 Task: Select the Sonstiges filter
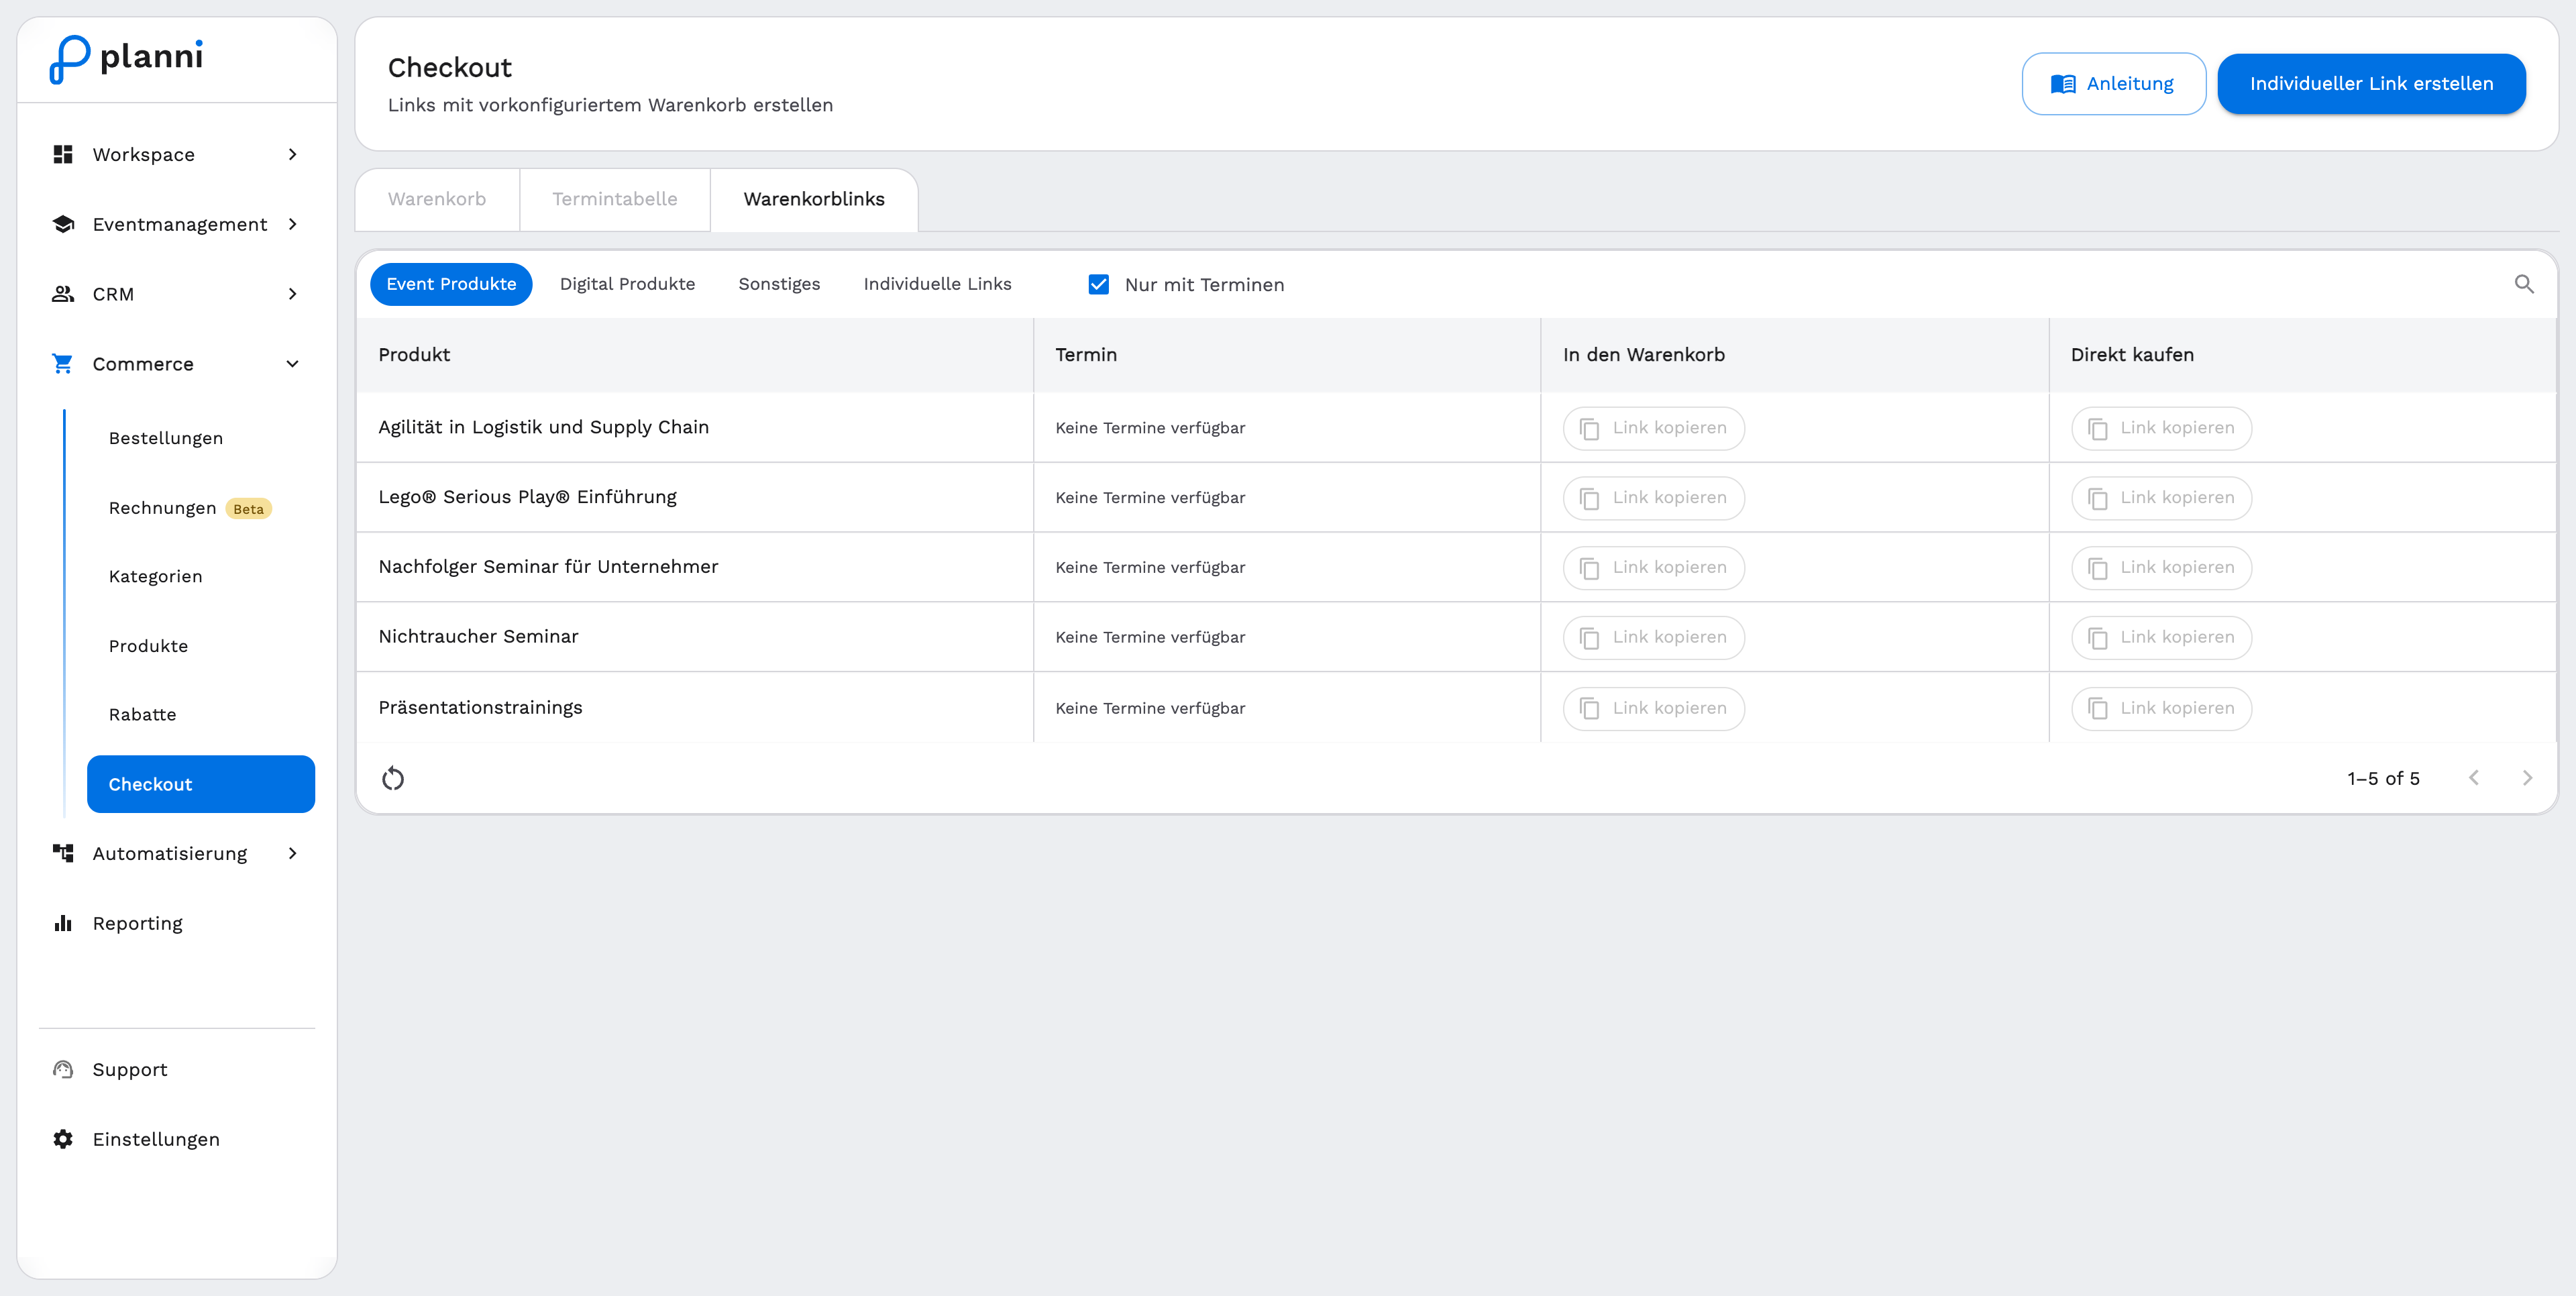coord(779,284)
